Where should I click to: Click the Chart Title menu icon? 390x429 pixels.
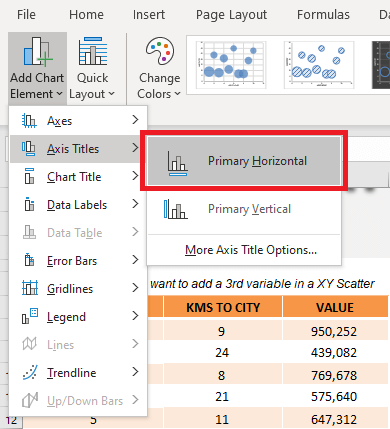coord(29,176)
